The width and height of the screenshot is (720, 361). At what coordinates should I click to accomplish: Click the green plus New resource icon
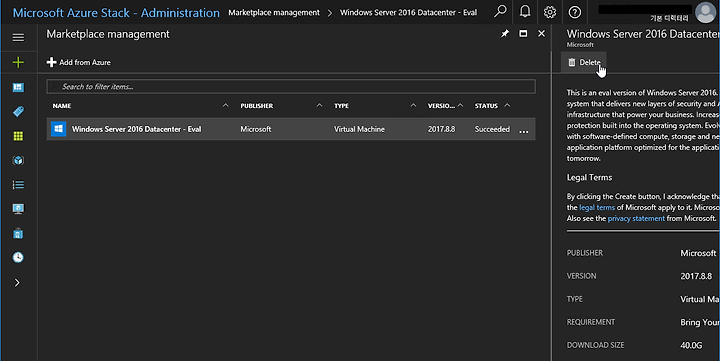(x=18, y=62)
